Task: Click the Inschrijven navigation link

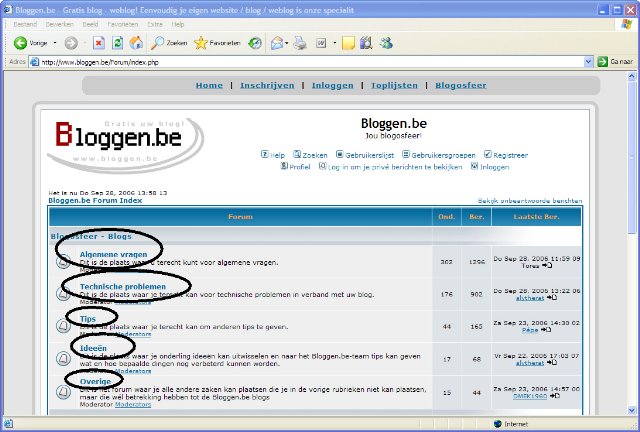Action: [x=267, y=86]
